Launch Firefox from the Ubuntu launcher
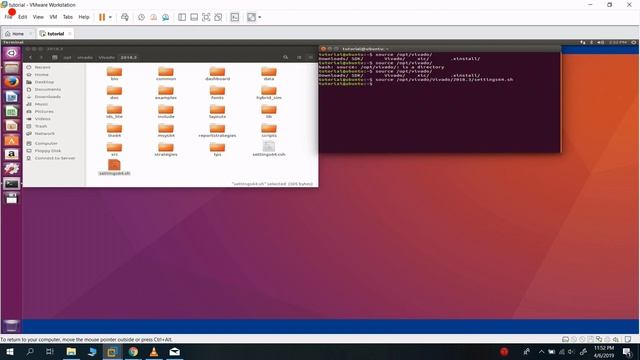640x360 pixels. tap(11, 82)
